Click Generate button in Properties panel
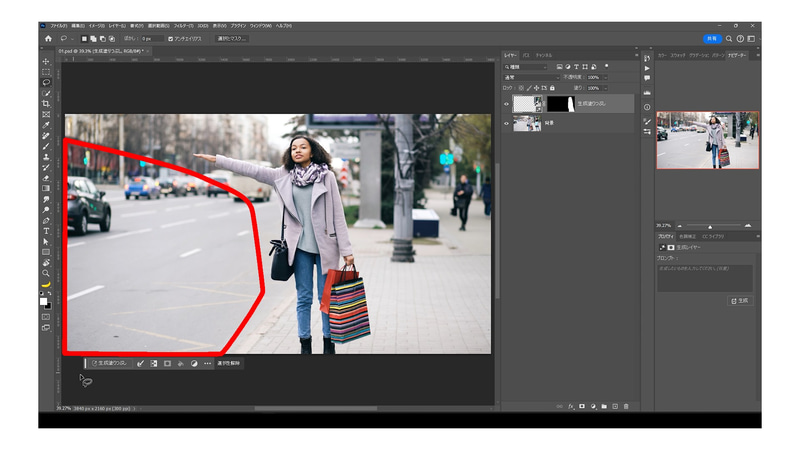The width and height of the screenshot is (800, 450). 740,301
